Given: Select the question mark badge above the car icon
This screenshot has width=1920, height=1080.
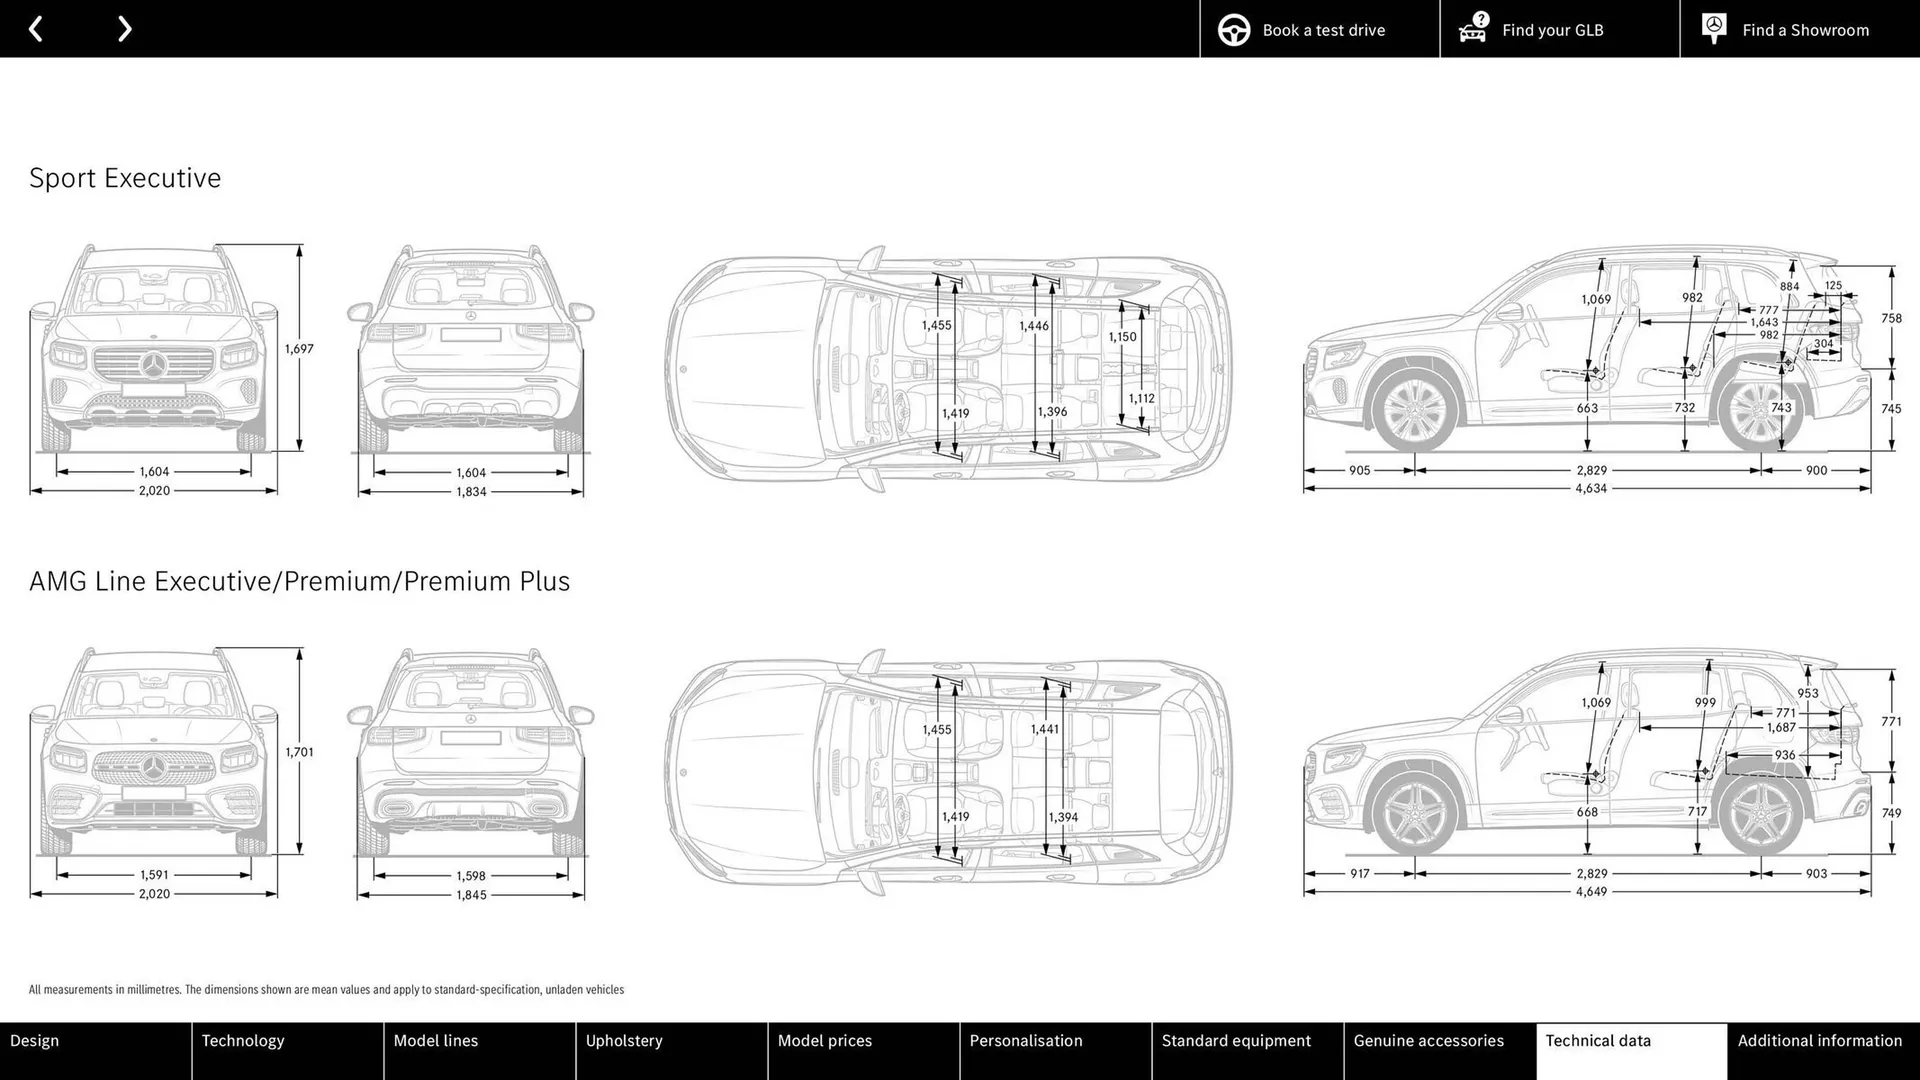Looking at the screenshot, I should 1479,17.
